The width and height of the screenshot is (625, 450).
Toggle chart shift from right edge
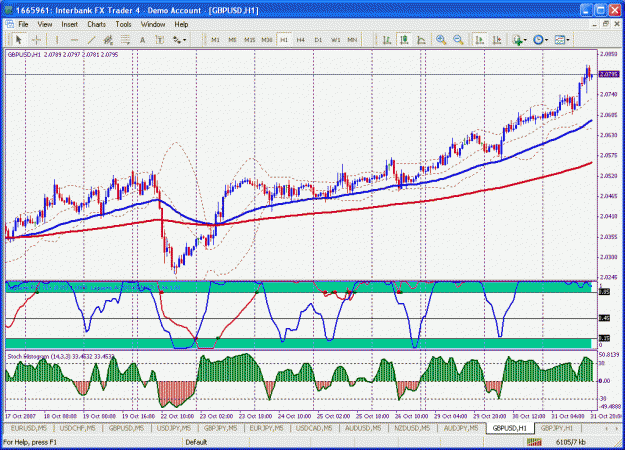click(x=497, y=40)
